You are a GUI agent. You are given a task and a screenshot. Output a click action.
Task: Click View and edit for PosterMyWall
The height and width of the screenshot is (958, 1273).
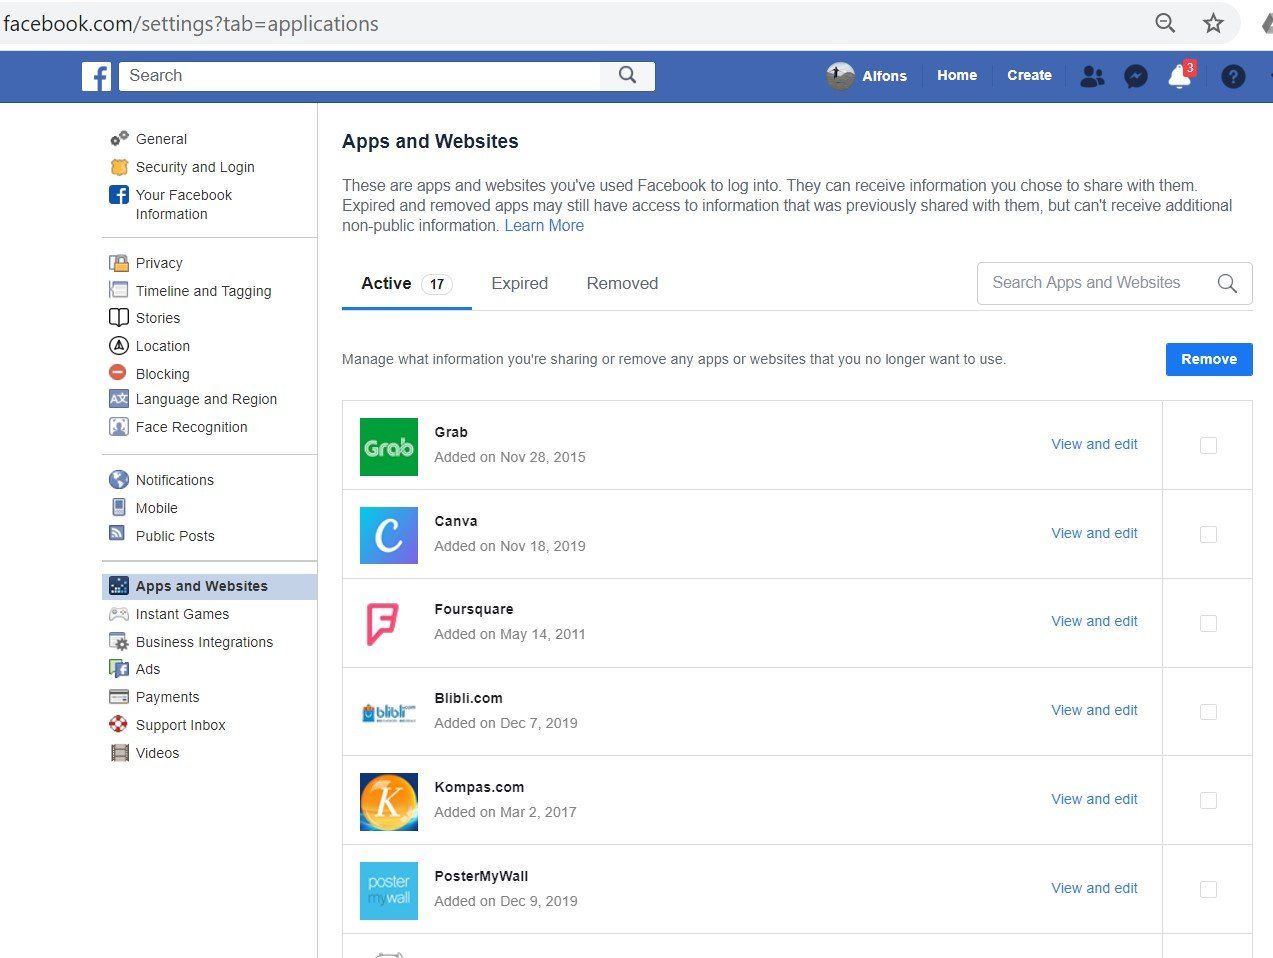pyautogui.click(x=1094, y=888)
